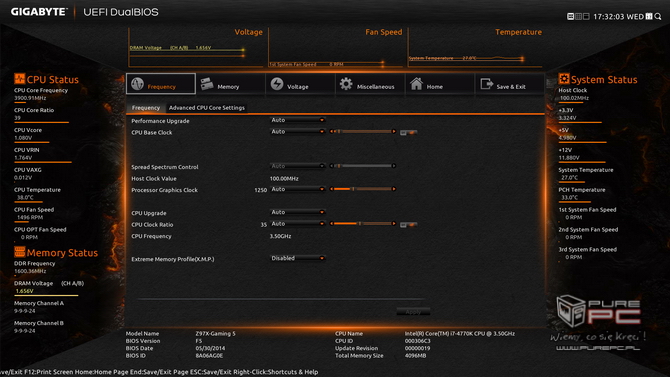Click the Fan Speed graph panel

tap(336, 48)
